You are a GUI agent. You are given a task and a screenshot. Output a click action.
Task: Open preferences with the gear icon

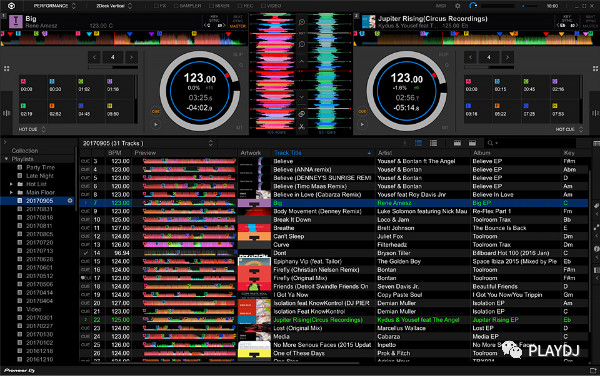(458, 6)
